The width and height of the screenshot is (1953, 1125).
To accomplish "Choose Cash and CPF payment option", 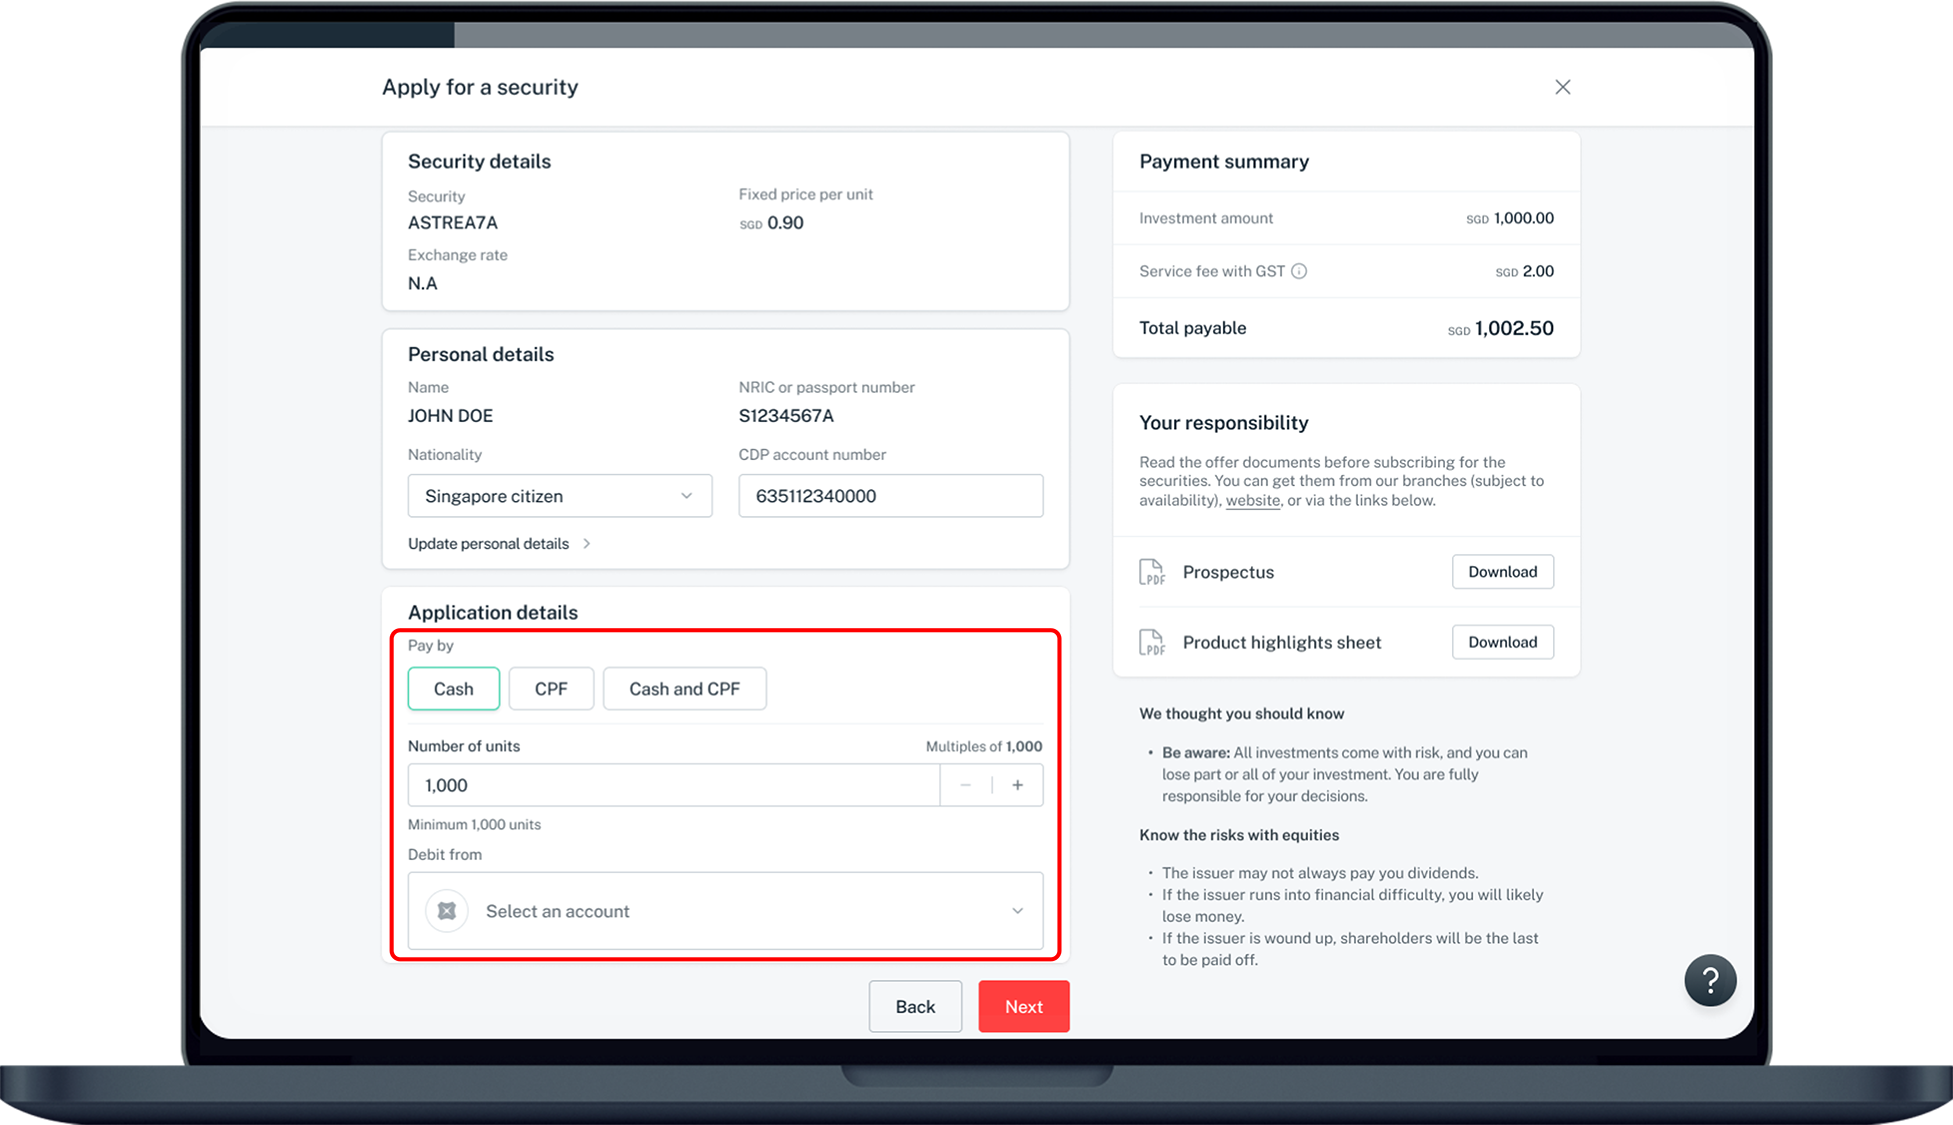I will point(684,689).
